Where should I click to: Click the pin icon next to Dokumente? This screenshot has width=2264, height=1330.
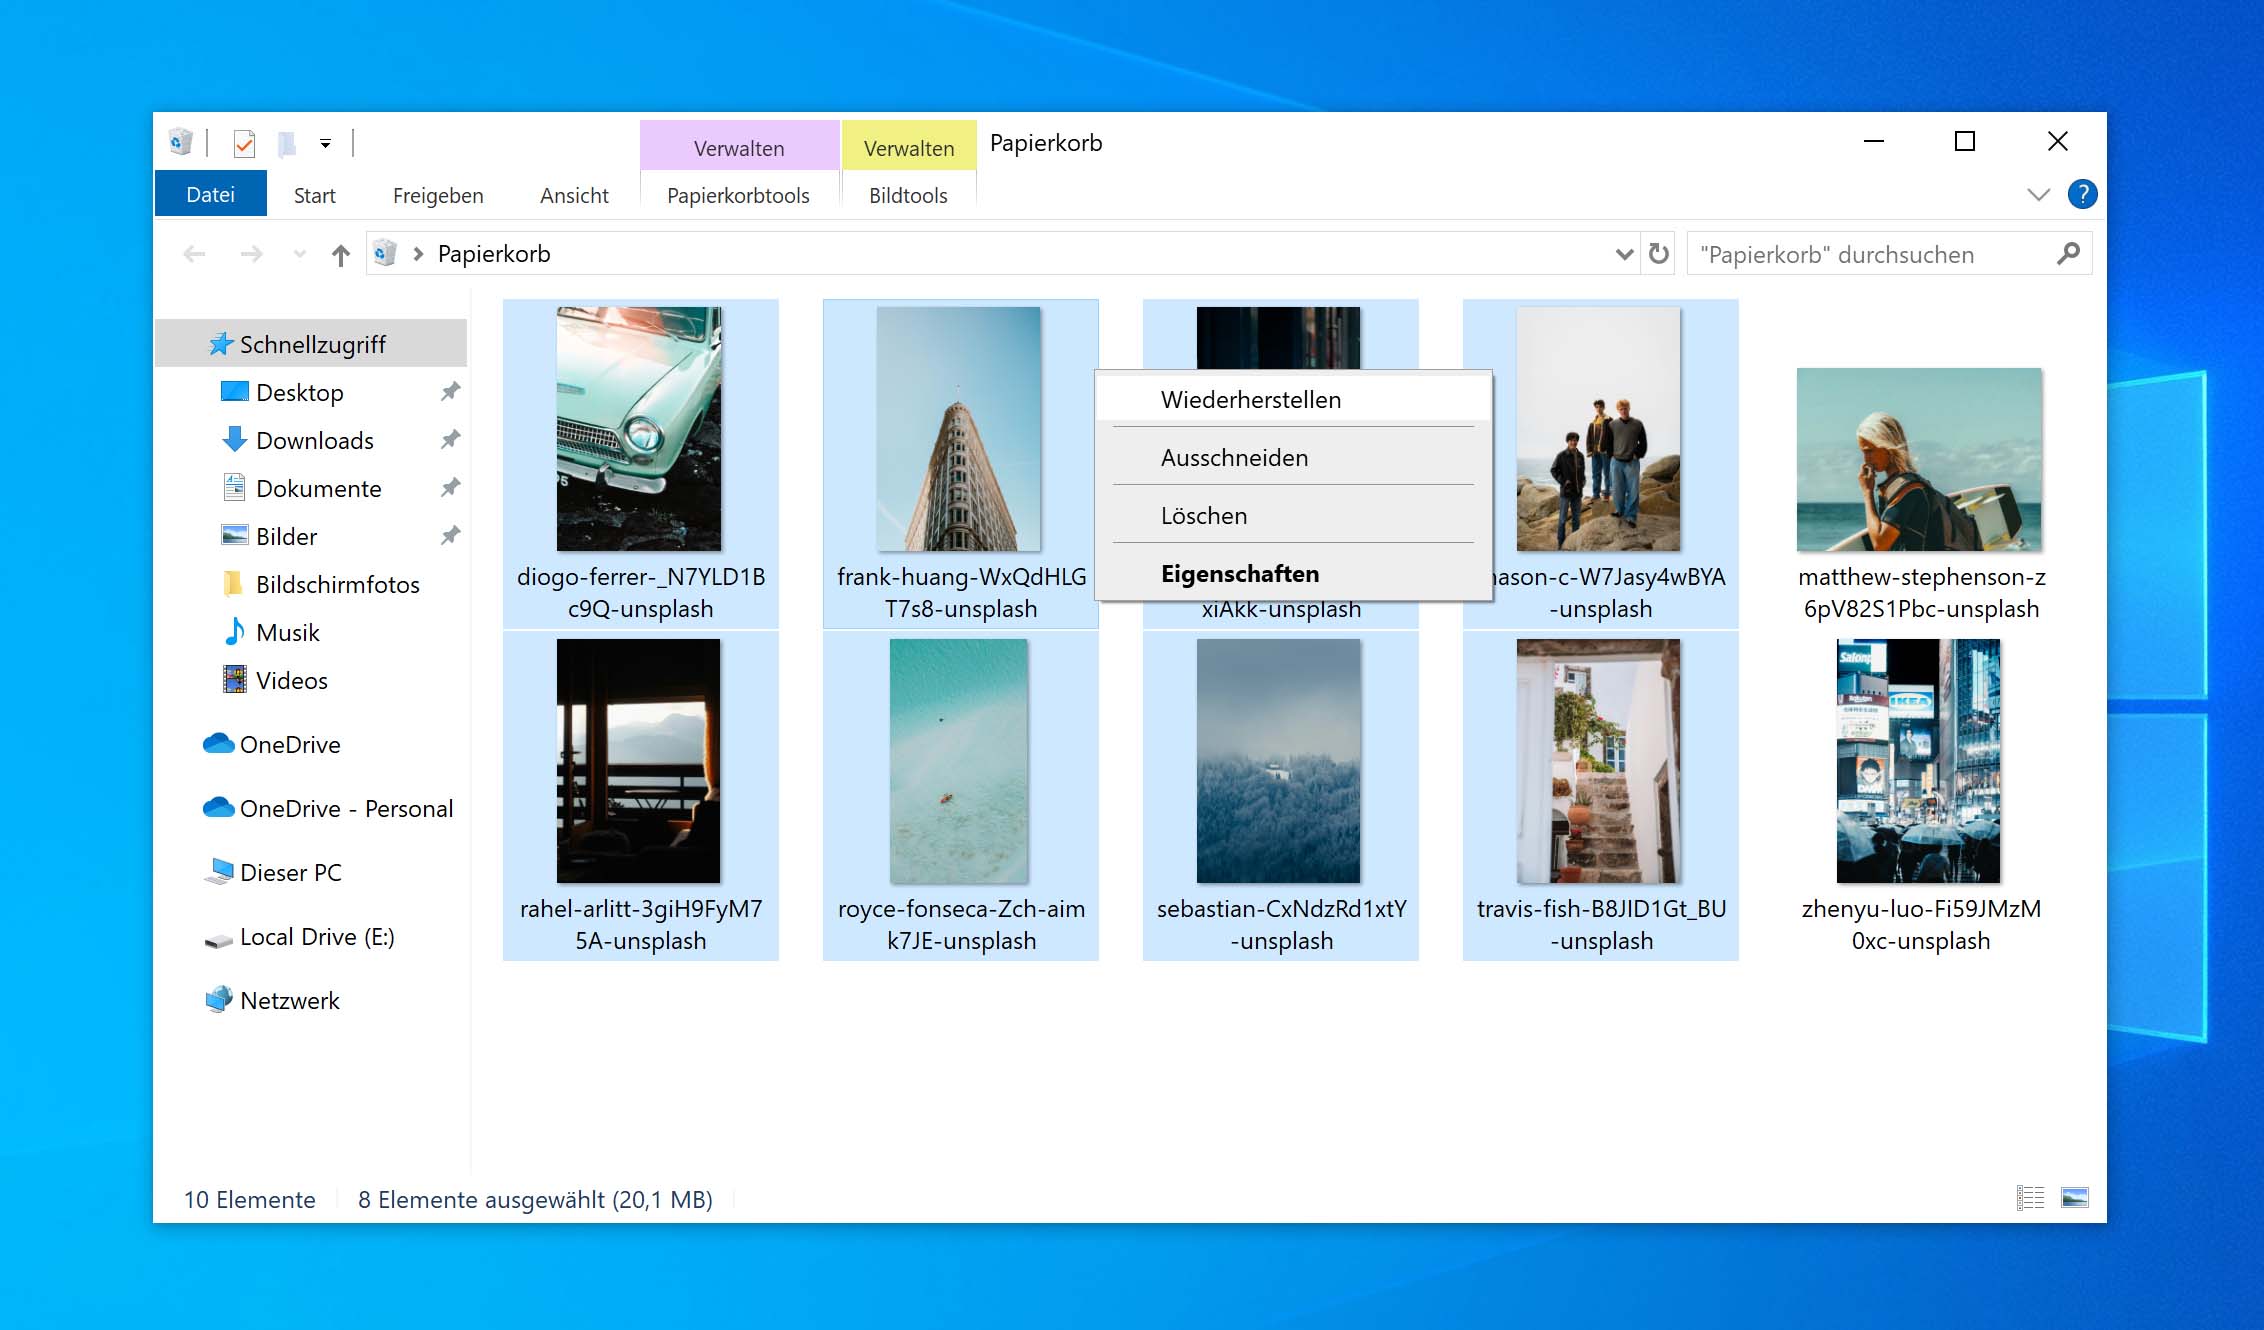(451, 488)
